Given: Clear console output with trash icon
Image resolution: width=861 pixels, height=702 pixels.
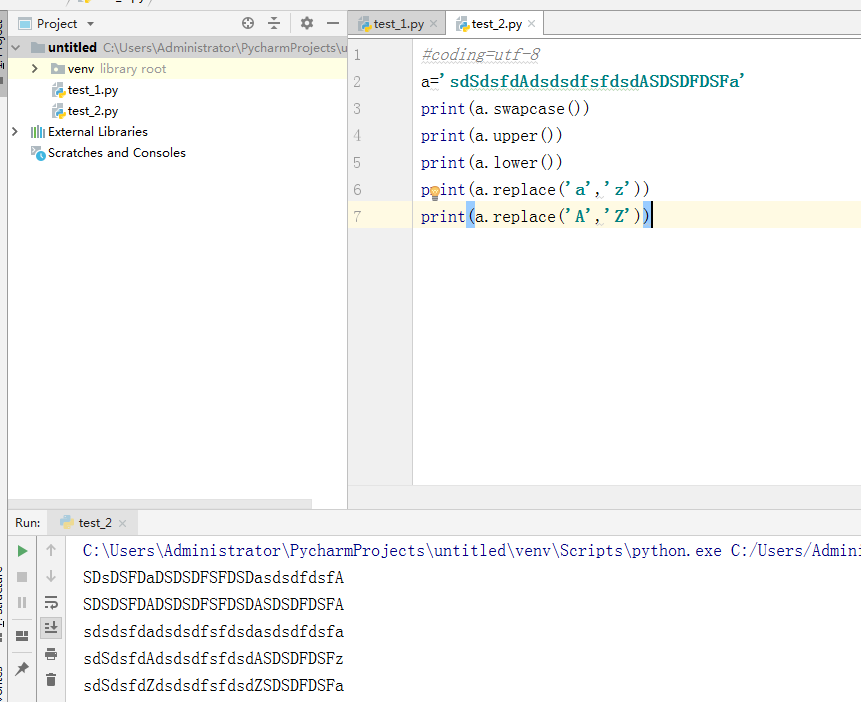Looking at the screenshot, I should [x=51, y=680].
